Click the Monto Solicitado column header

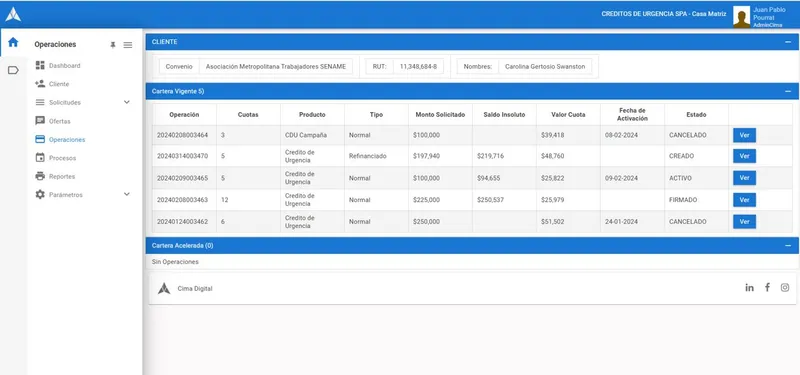(440, 115)
